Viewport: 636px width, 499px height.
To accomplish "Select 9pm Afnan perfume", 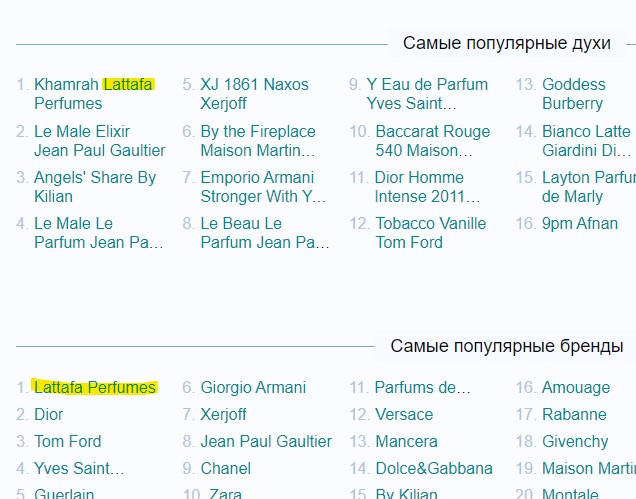I will click(580, 224).
